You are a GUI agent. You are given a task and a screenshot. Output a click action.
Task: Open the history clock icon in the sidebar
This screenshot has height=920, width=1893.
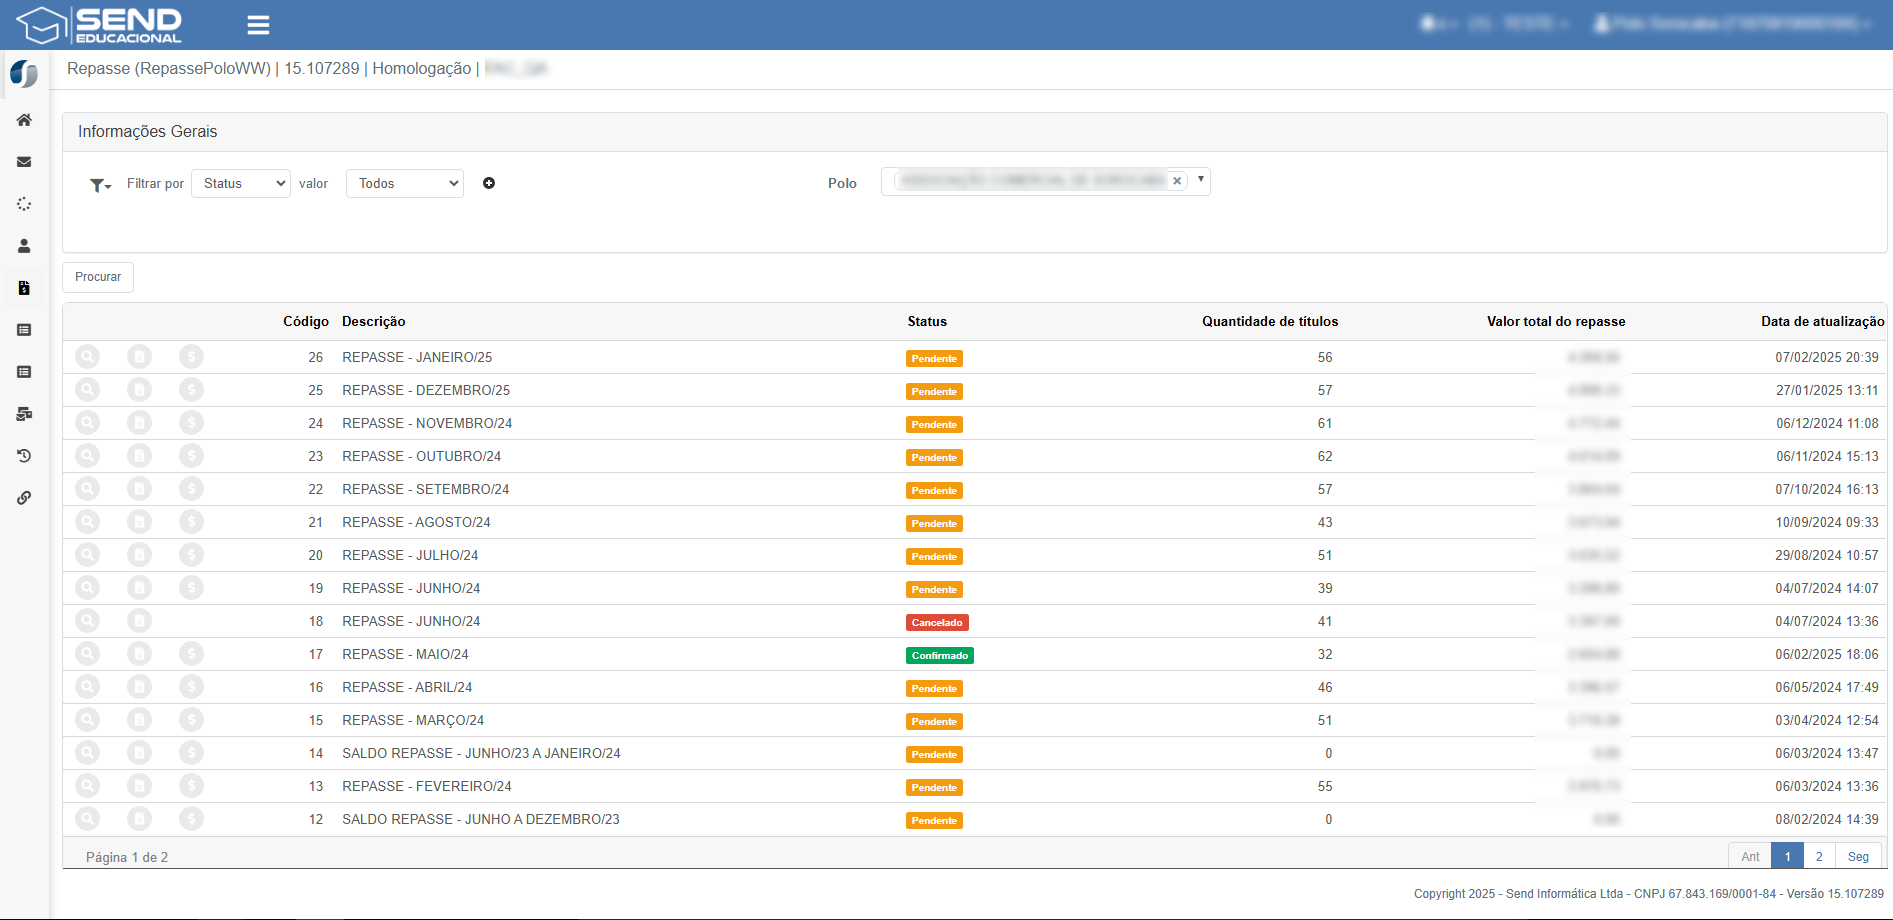coord(24,456)
